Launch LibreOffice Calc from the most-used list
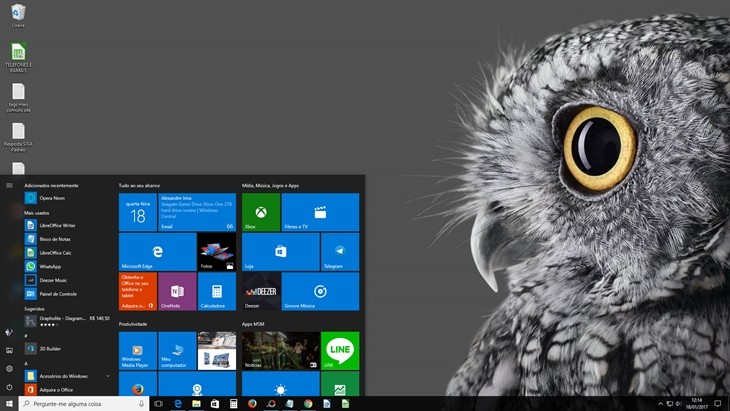730x411 pixels. 68,253
